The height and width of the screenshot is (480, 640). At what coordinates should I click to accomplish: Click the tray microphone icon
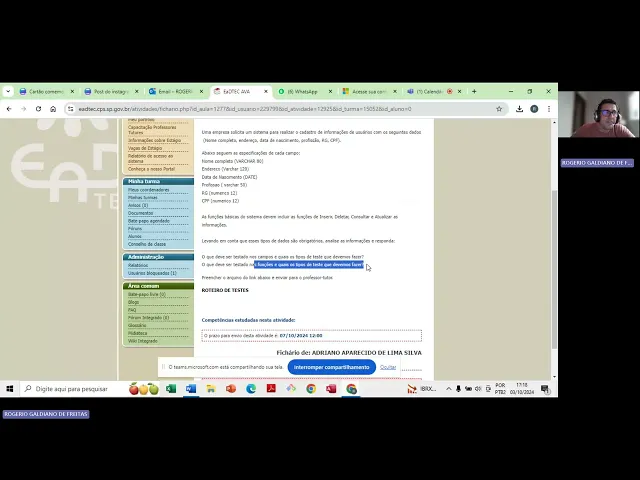tap(458, 389)
